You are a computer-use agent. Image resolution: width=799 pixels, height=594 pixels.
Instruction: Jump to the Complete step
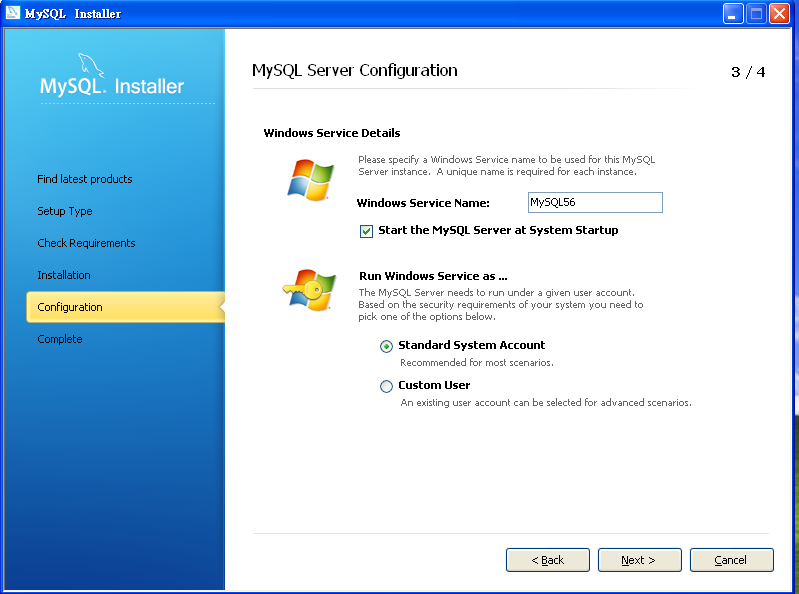point(60,339)
